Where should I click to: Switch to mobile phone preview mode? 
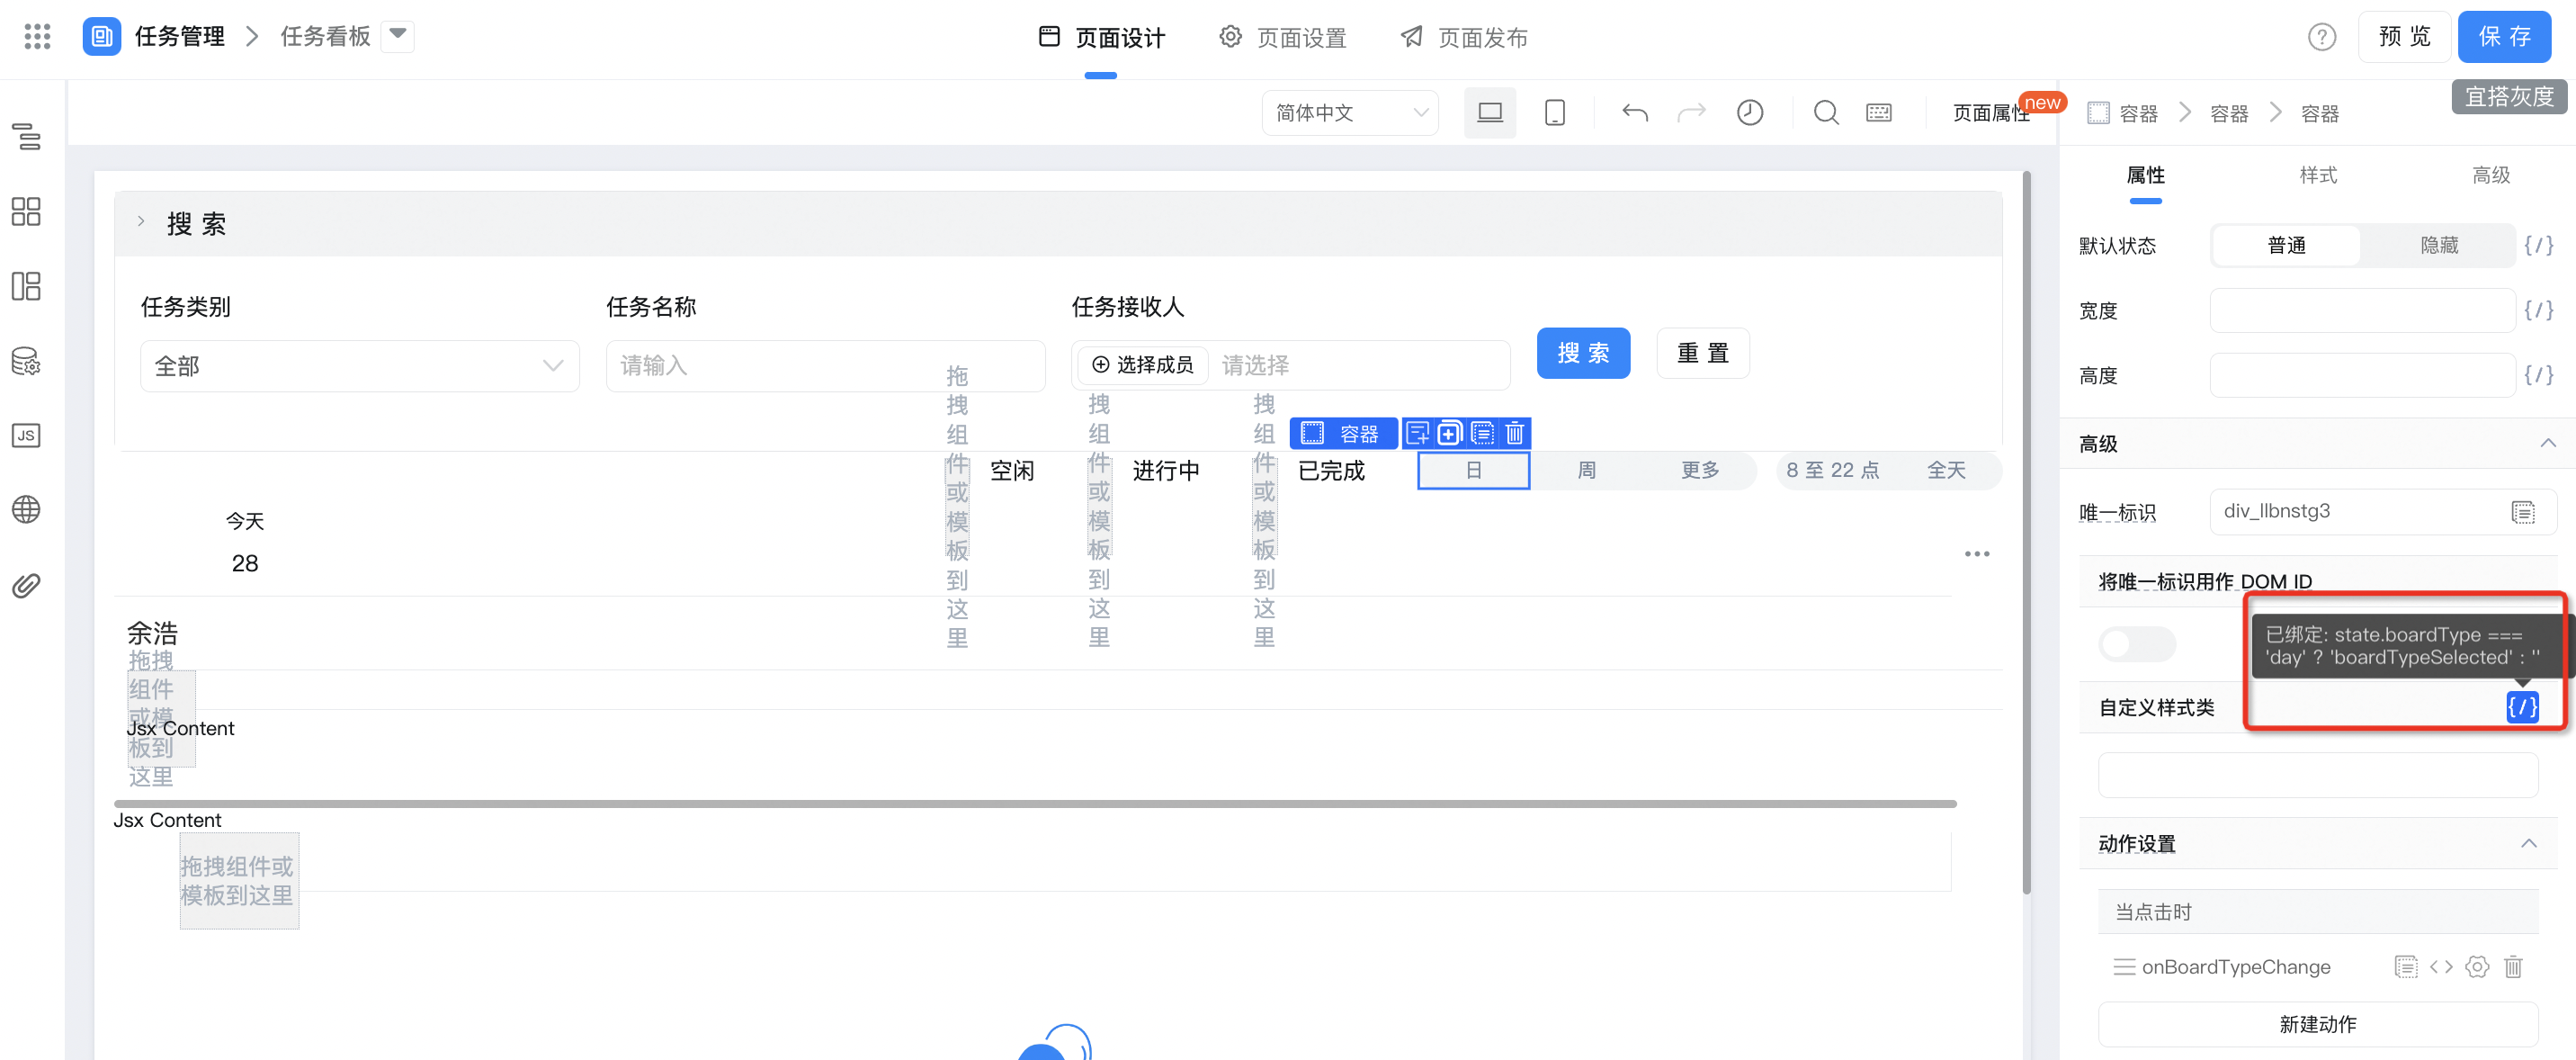pos(1554,113)
